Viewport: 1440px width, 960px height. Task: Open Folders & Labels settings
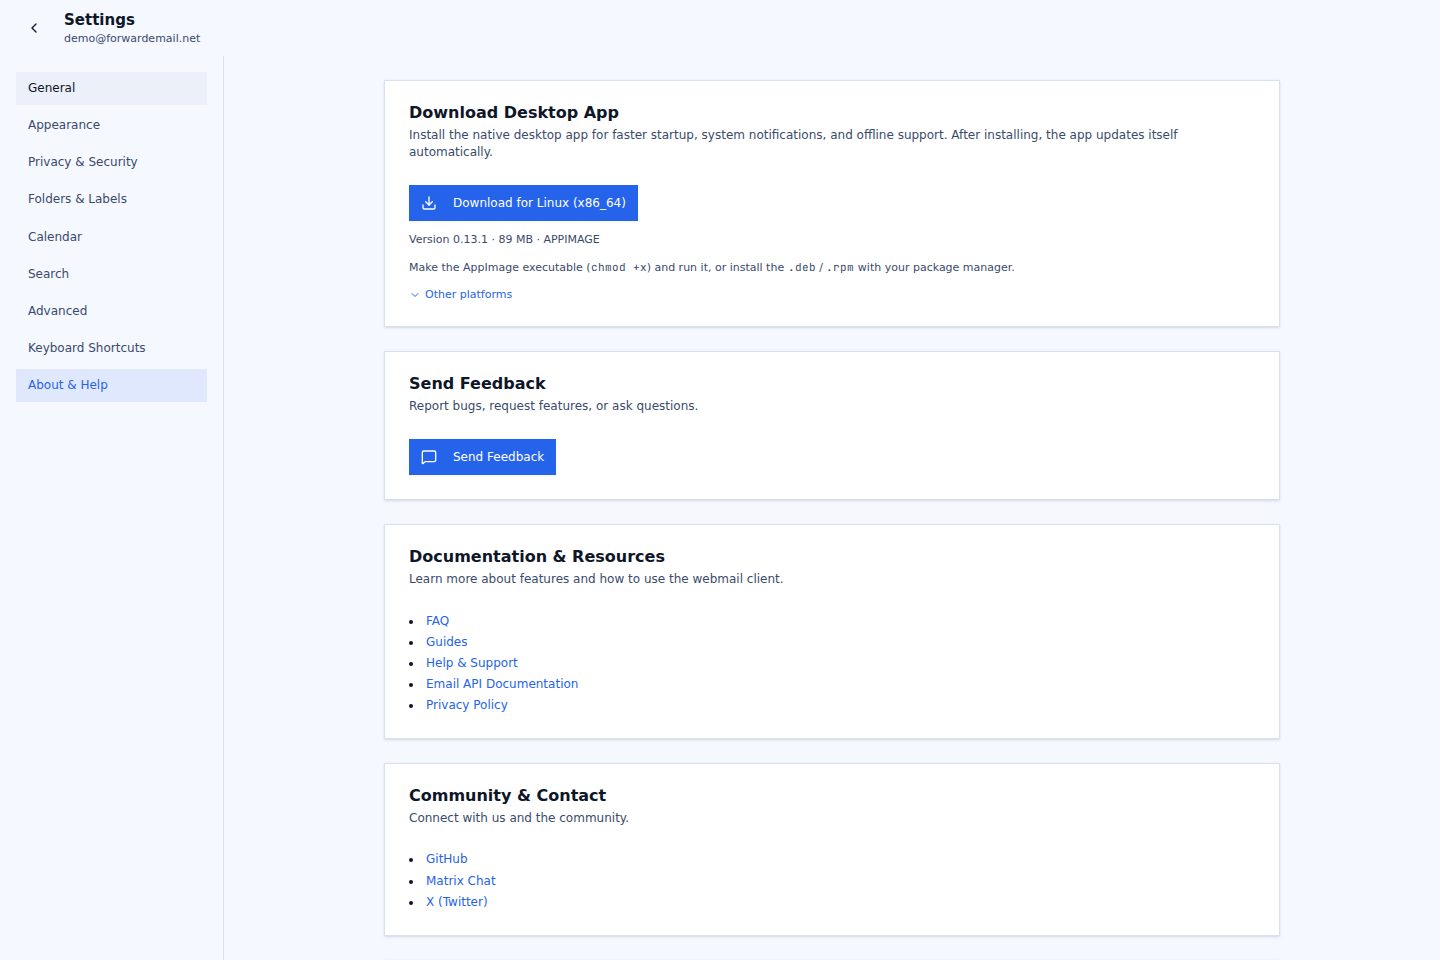tap(111, 199)
